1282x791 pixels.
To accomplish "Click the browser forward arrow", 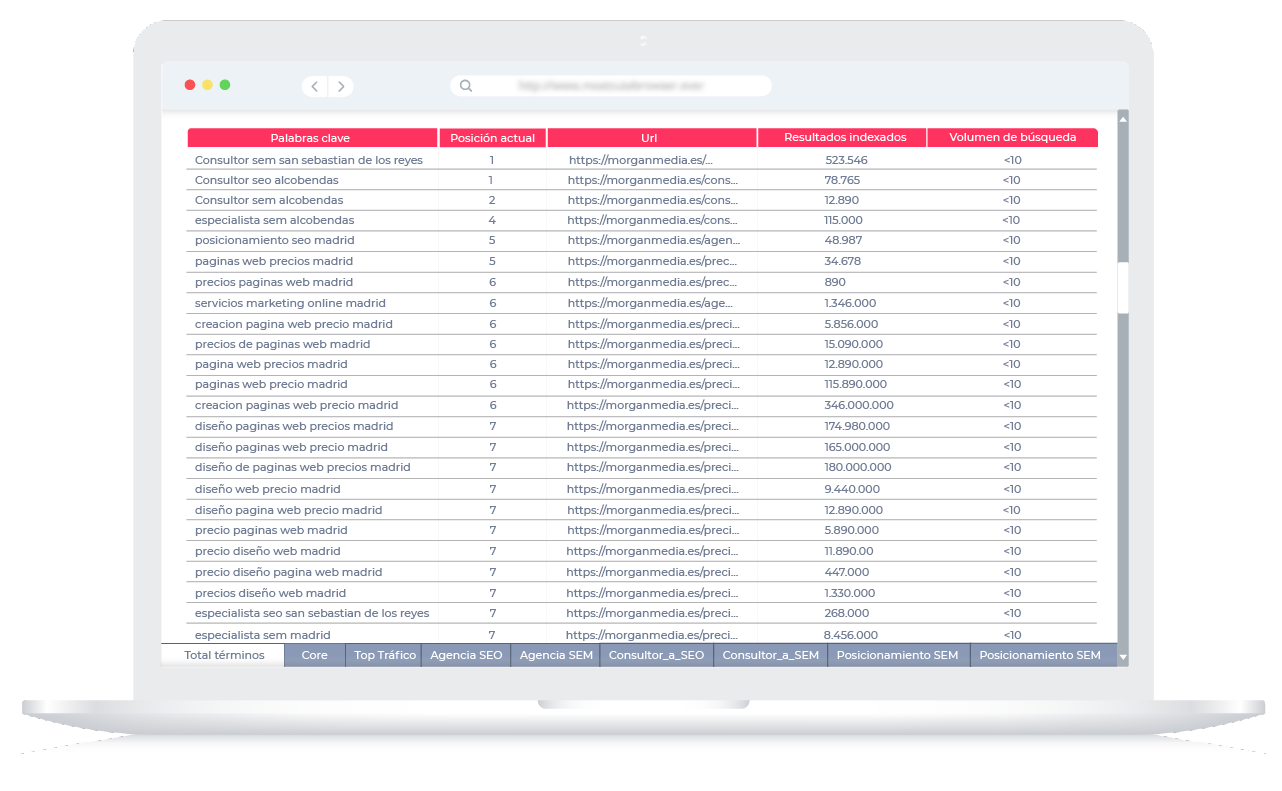I will point(341,87).
